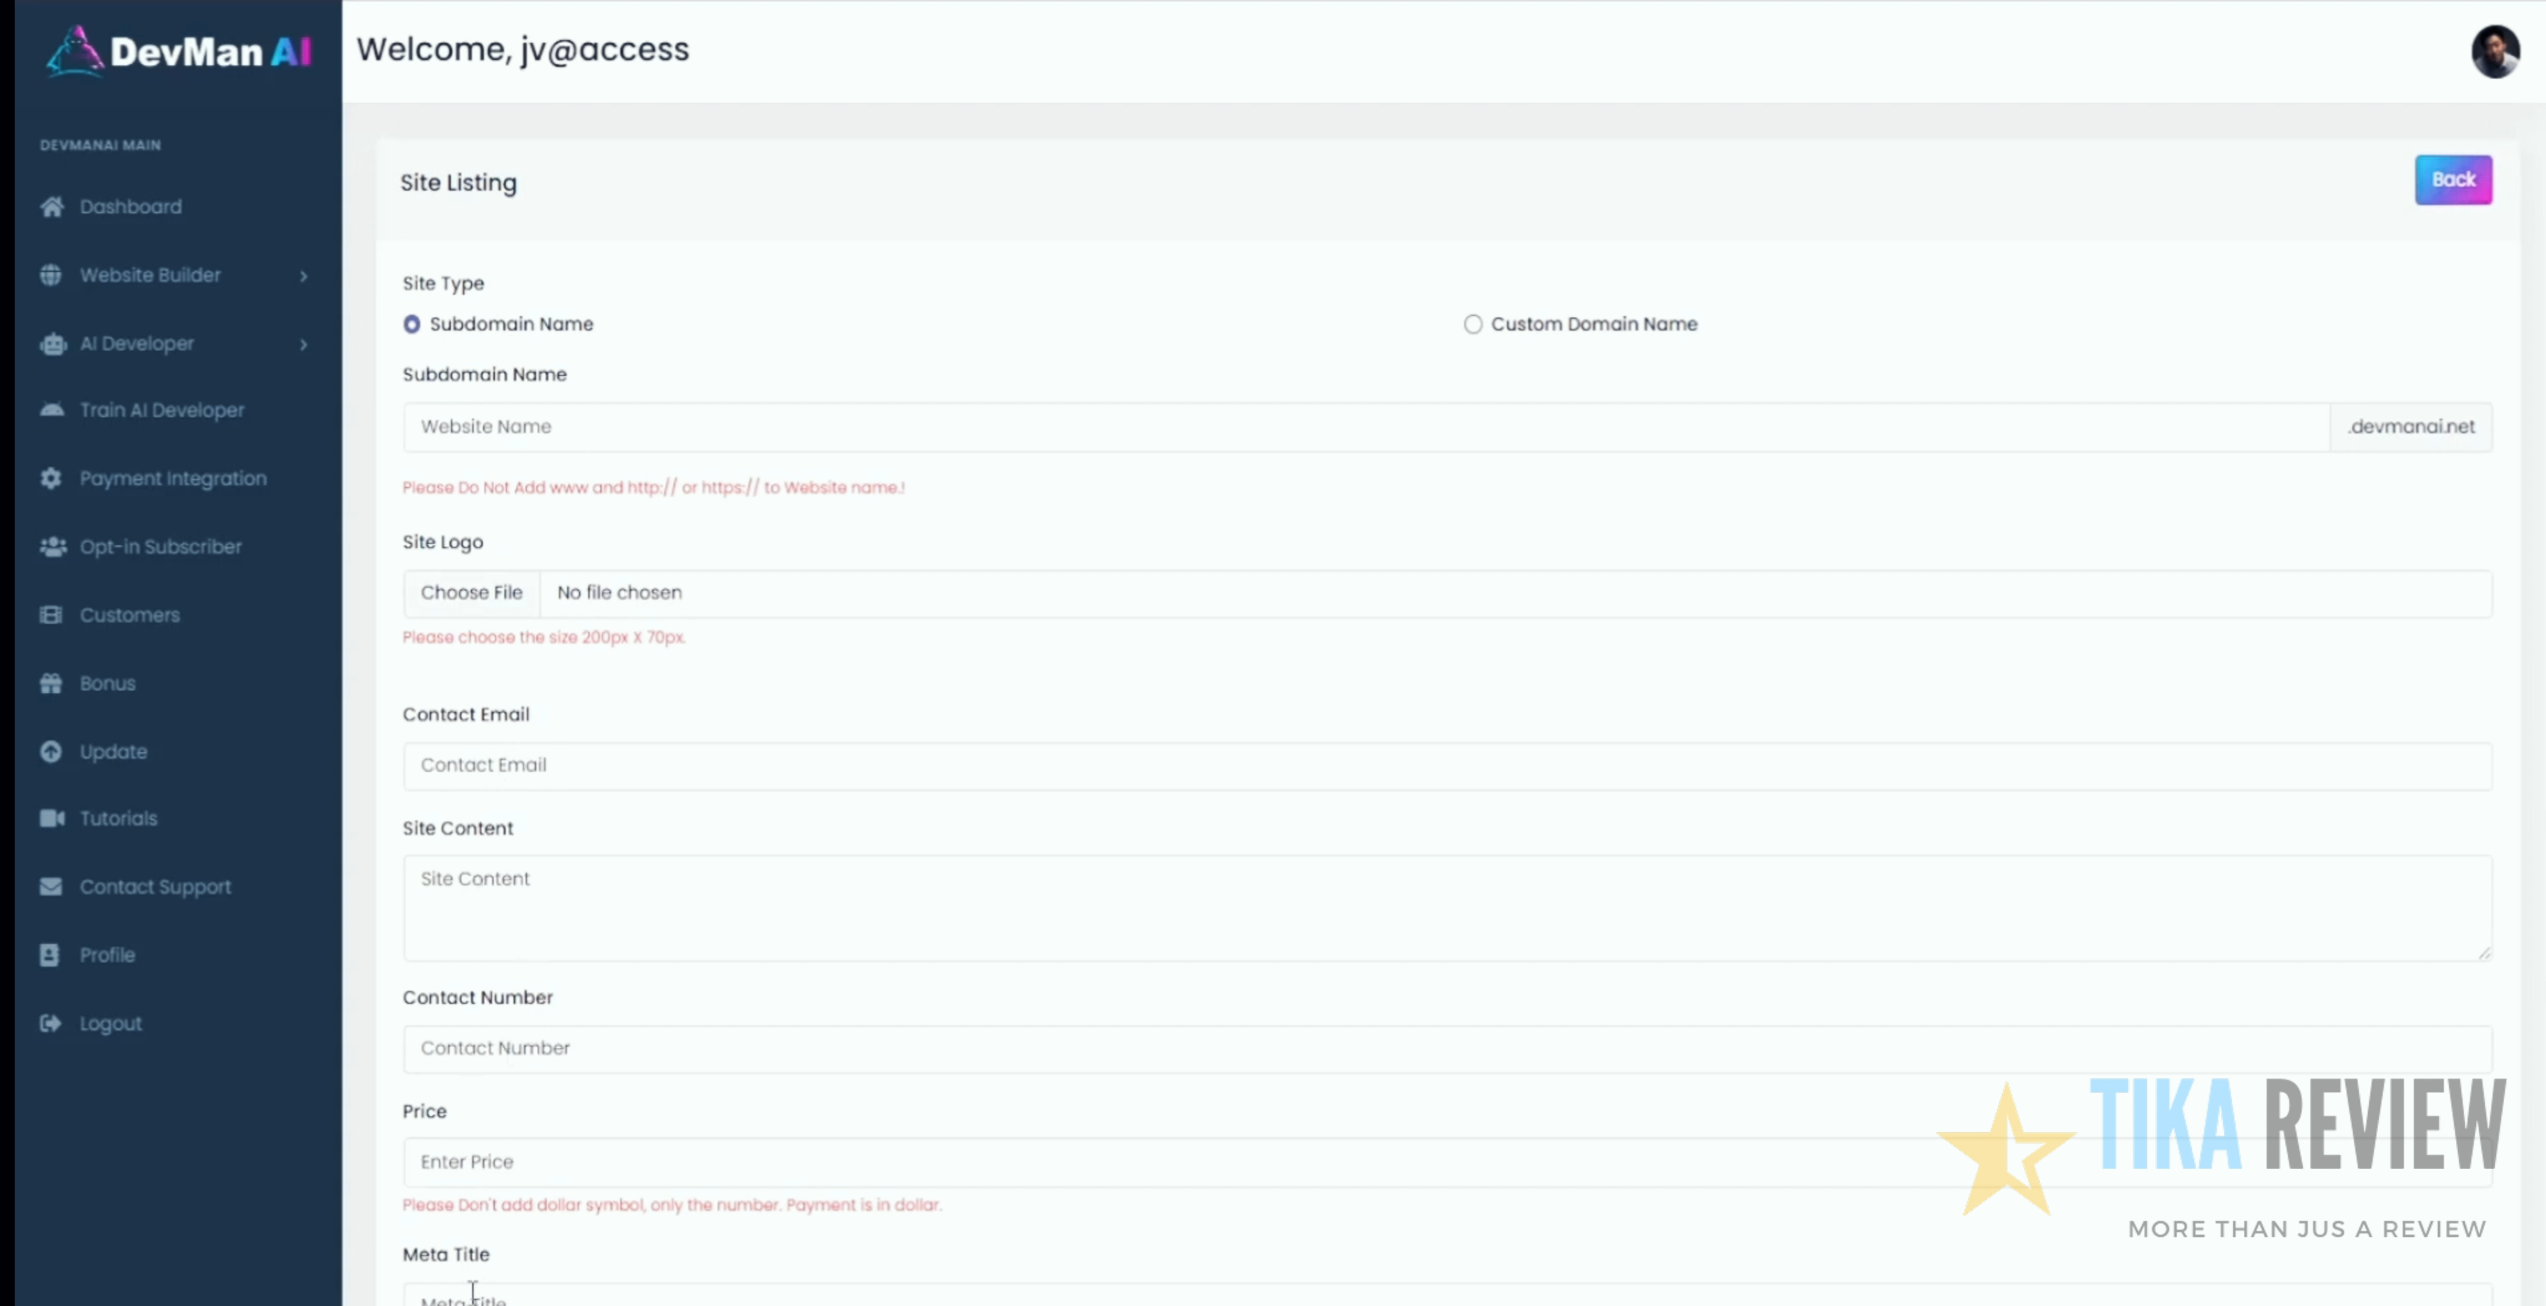Viewport: 2546px width, 1306px height.
Task: Expand the Website Builder submenu chevron
Action: coord(304,275)
